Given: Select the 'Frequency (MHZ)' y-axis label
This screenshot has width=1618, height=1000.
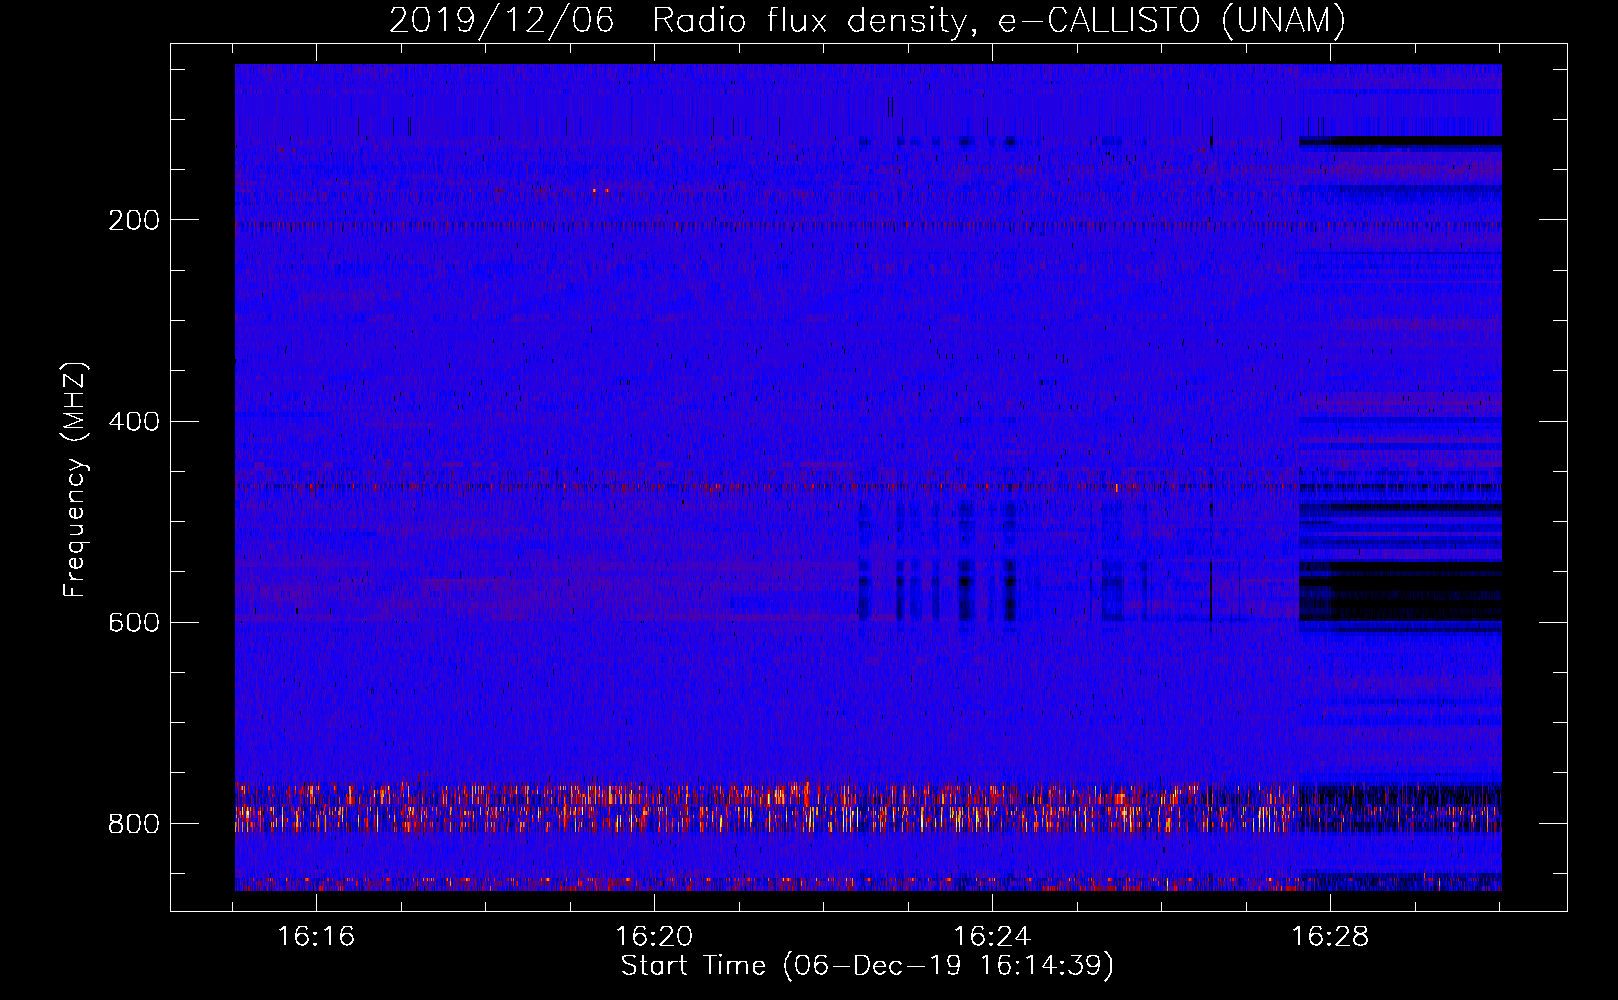Looking at the screenshot, I should tap(75, 479).
